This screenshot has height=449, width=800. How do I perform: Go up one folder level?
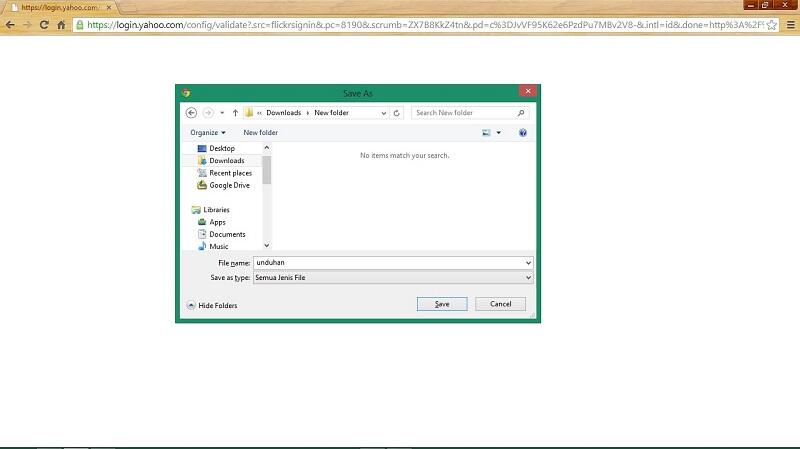[235, 113]
